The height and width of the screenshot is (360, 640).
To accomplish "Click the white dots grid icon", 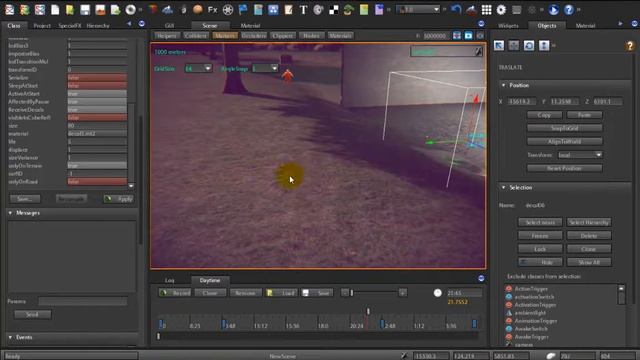I will pos(486,10).
